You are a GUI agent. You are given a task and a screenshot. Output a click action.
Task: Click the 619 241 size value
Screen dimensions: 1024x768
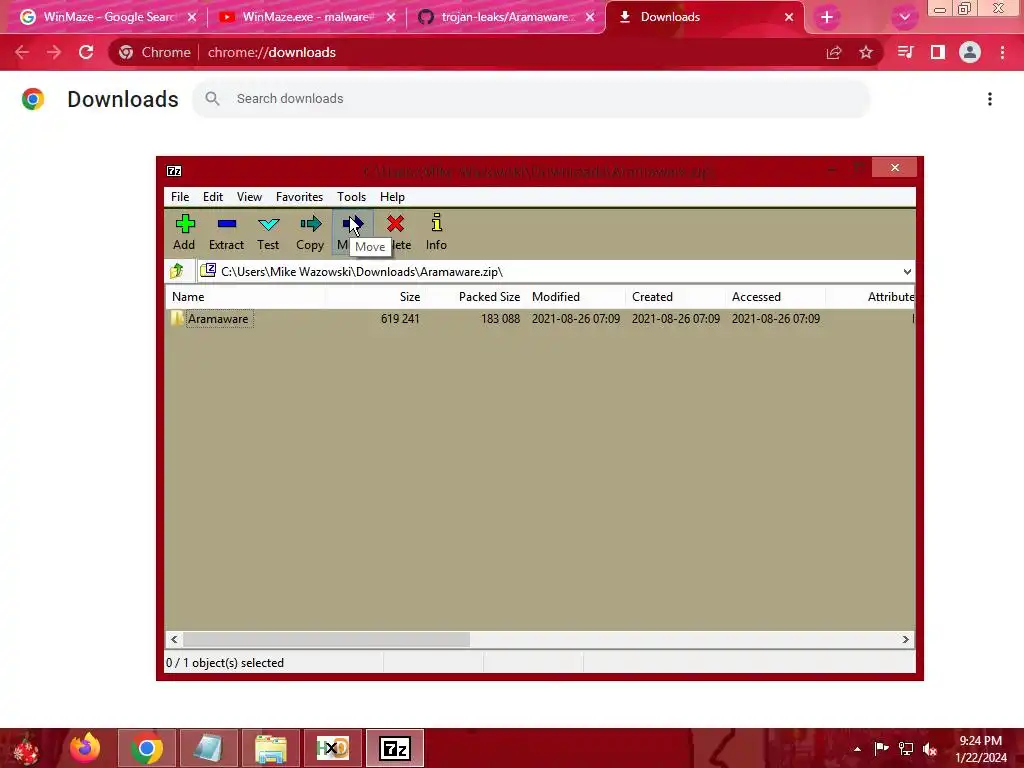point(400,319)
